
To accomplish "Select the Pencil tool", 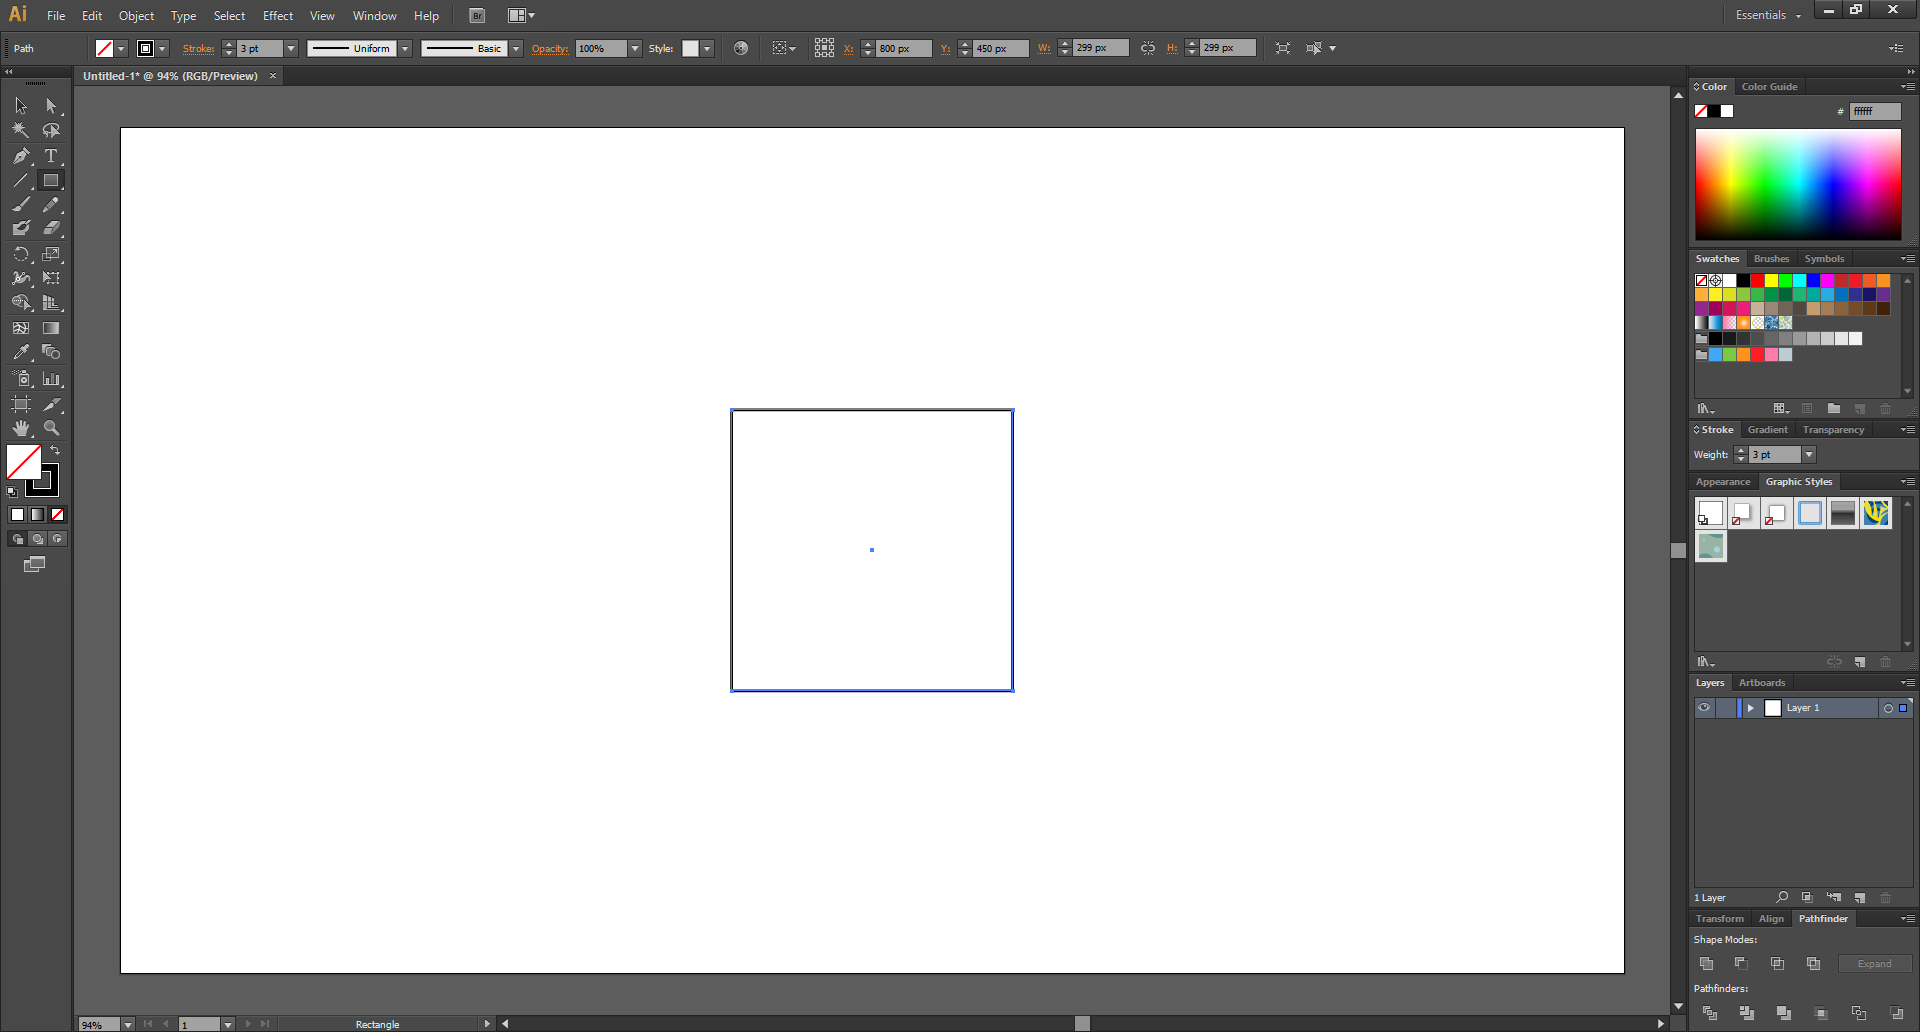I will (x=51, y=204).
